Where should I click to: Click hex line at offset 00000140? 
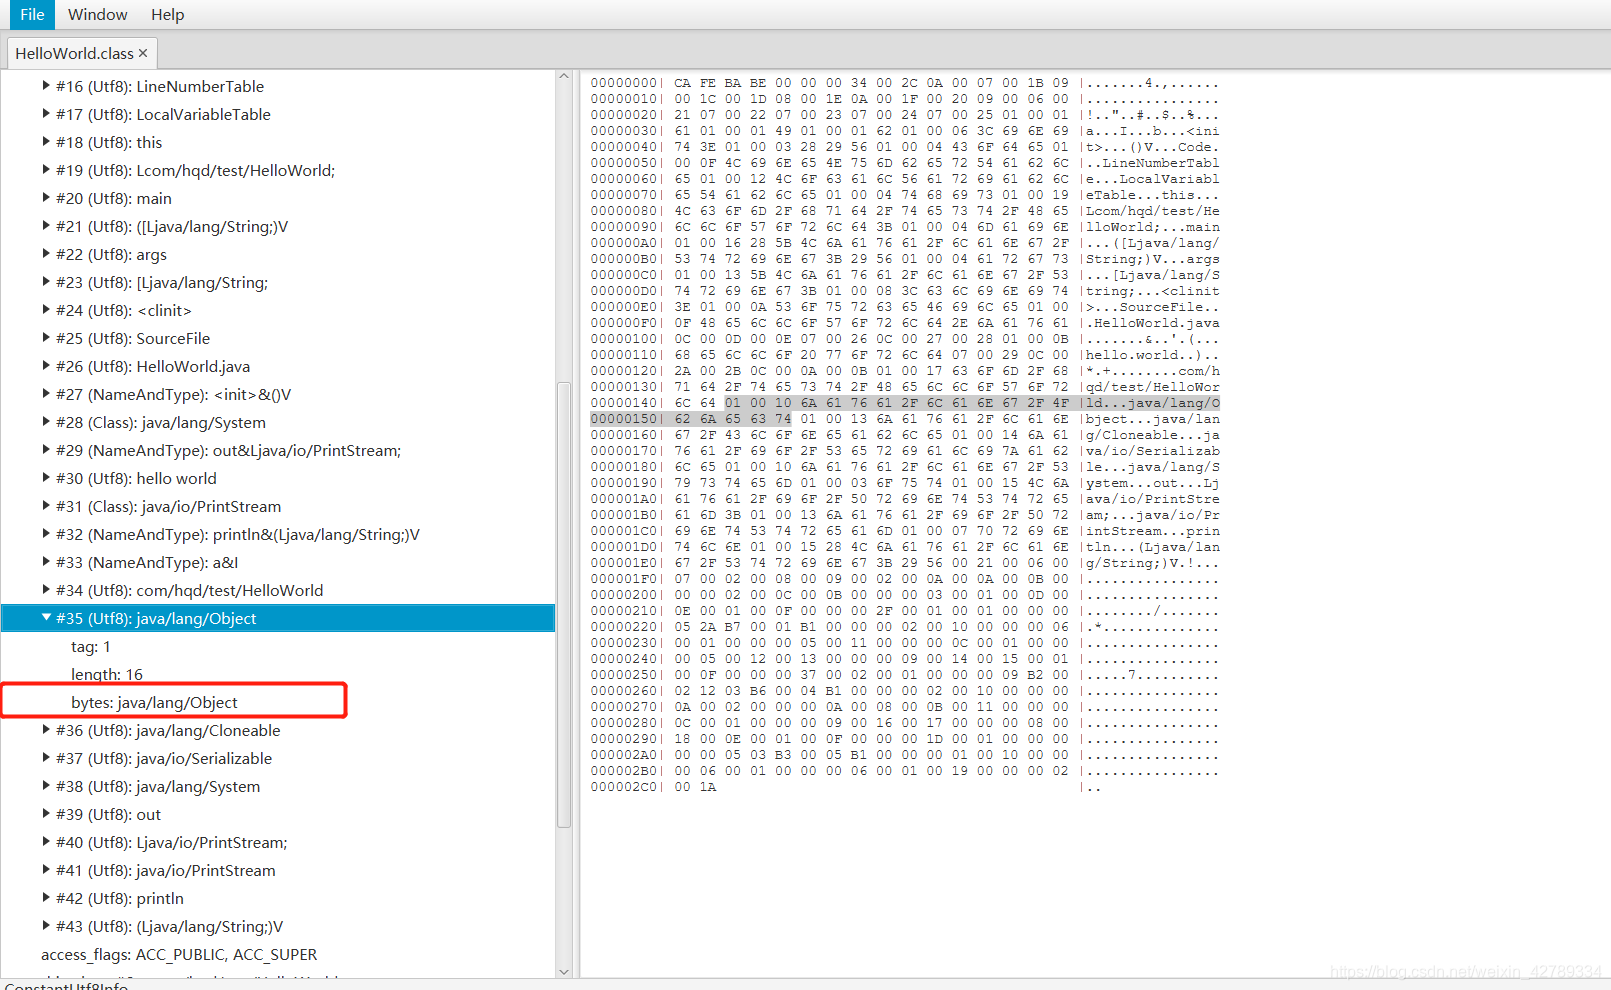[904, 403]
